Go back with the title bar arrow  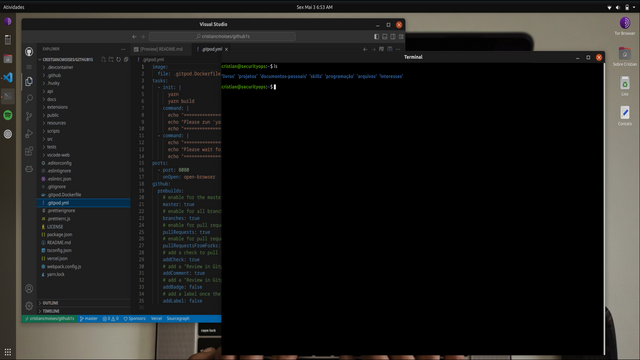tap(134, 36)
